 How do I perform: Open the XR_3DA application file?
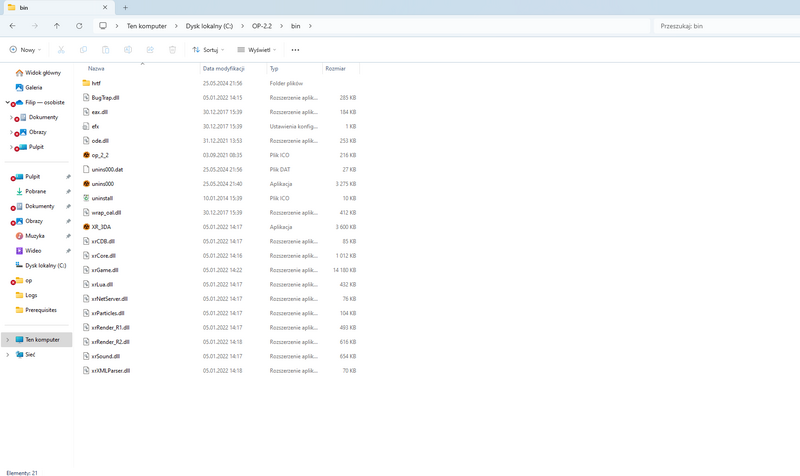point(101,227)
